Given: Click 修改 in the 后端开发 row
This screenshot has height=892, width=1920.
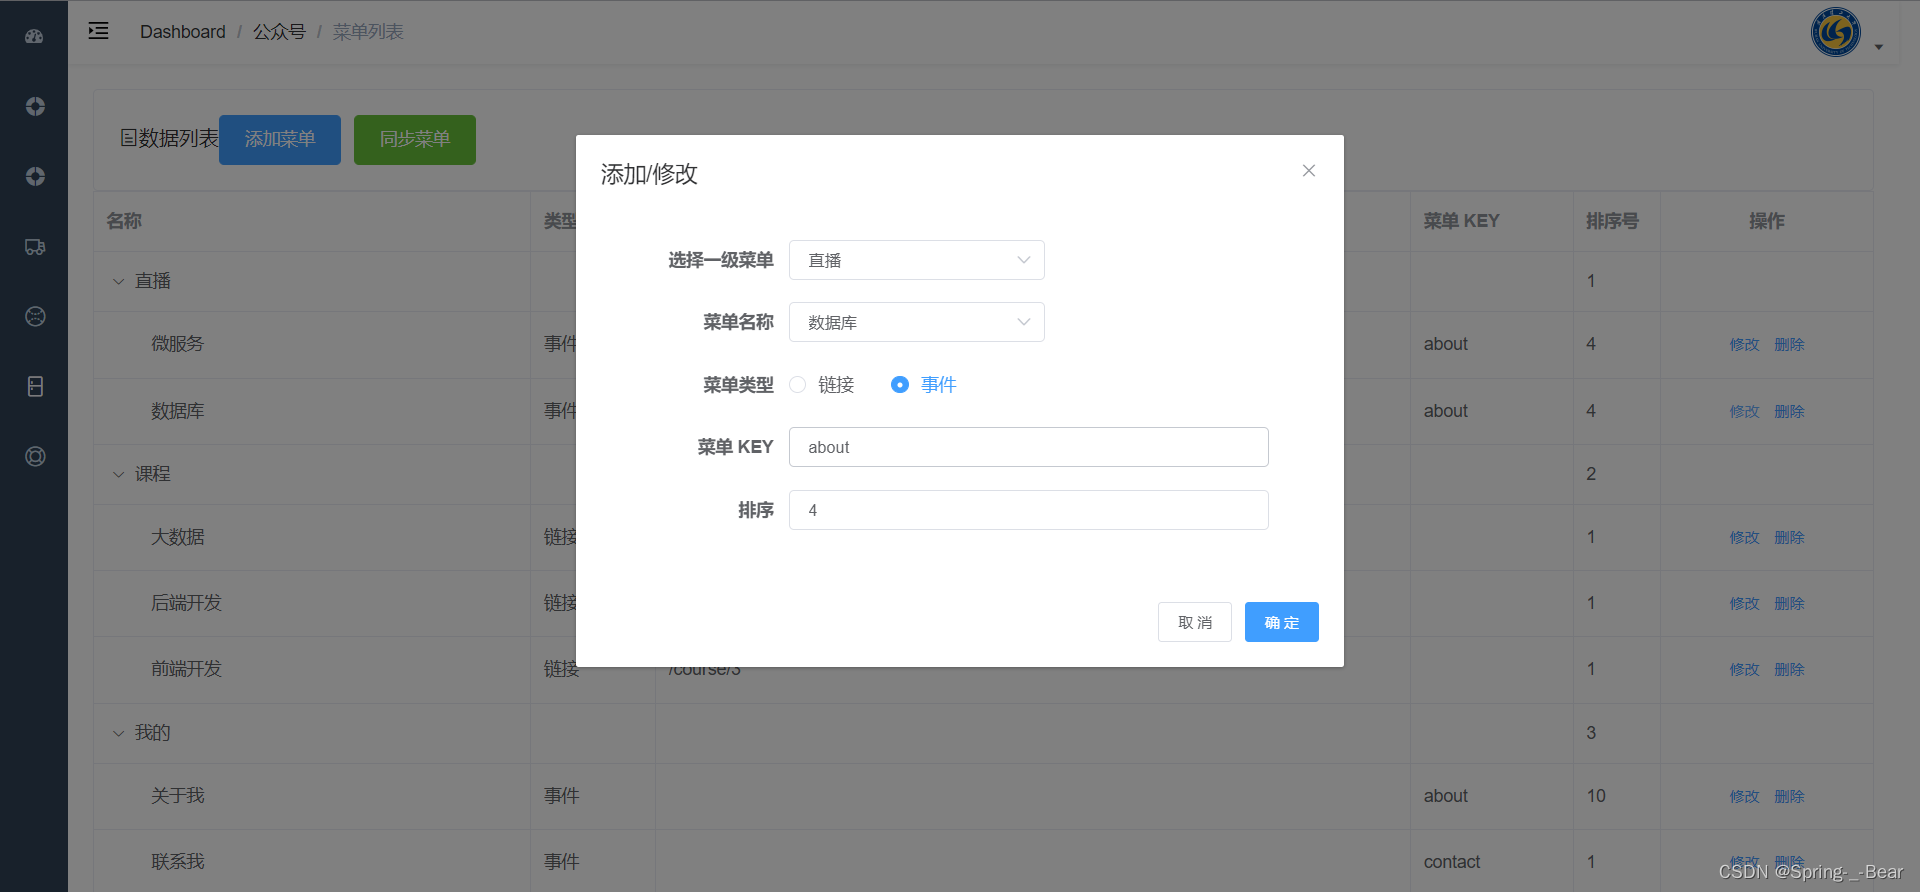Looking at the screenshot, I should [x=1745, y=603].
